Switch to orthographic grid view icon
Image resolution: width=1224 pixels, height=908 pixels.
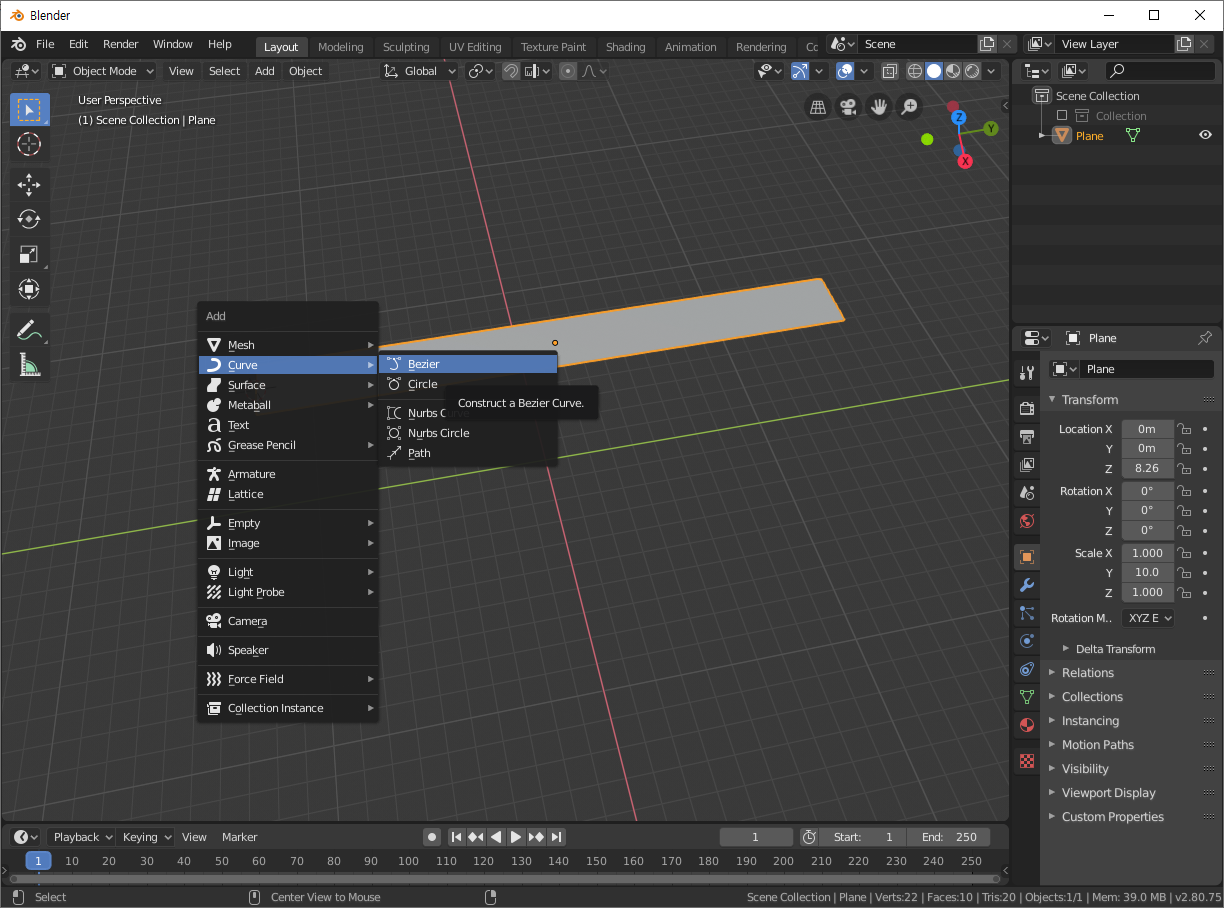[817, 107]
